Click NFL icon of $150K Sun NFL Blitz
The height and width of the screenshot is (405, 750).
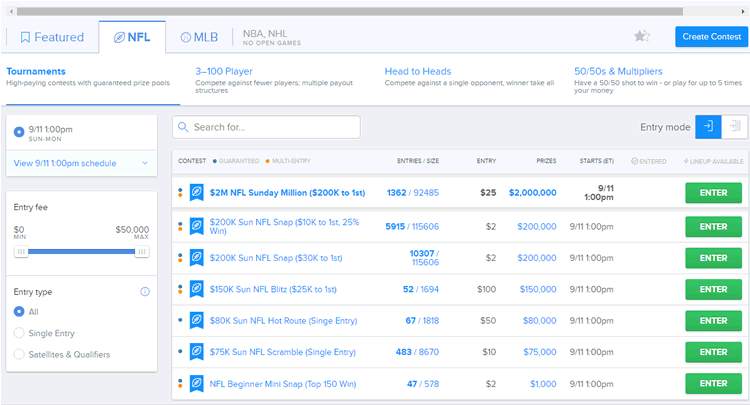pos(196,289)
